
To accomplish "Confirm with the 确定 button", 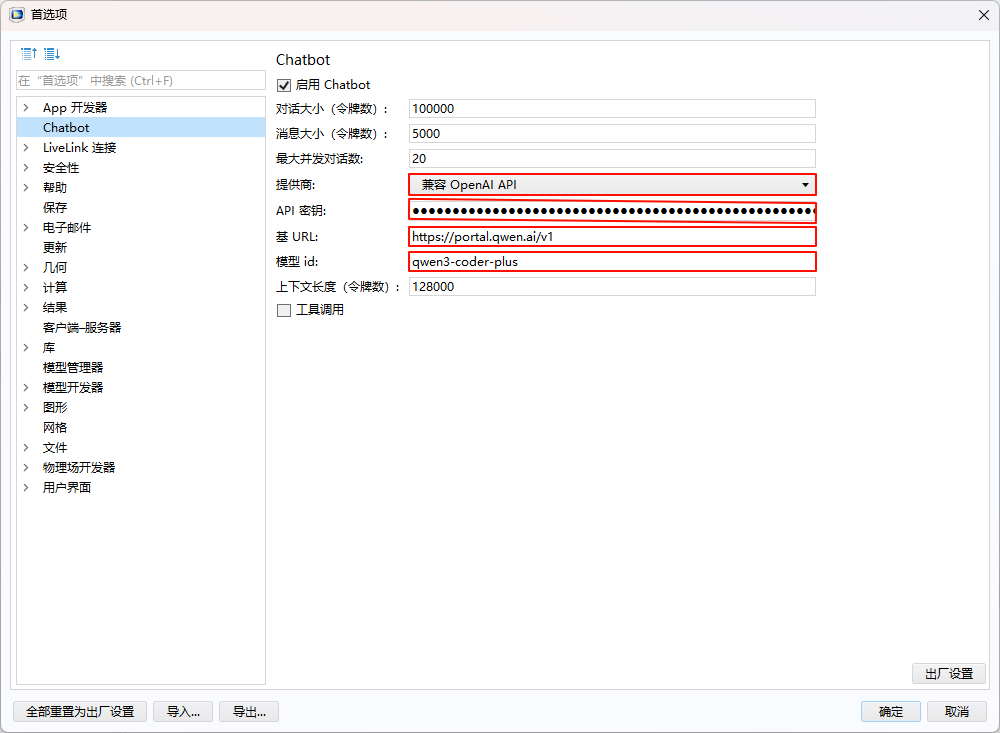I will [x=890, y=711].
